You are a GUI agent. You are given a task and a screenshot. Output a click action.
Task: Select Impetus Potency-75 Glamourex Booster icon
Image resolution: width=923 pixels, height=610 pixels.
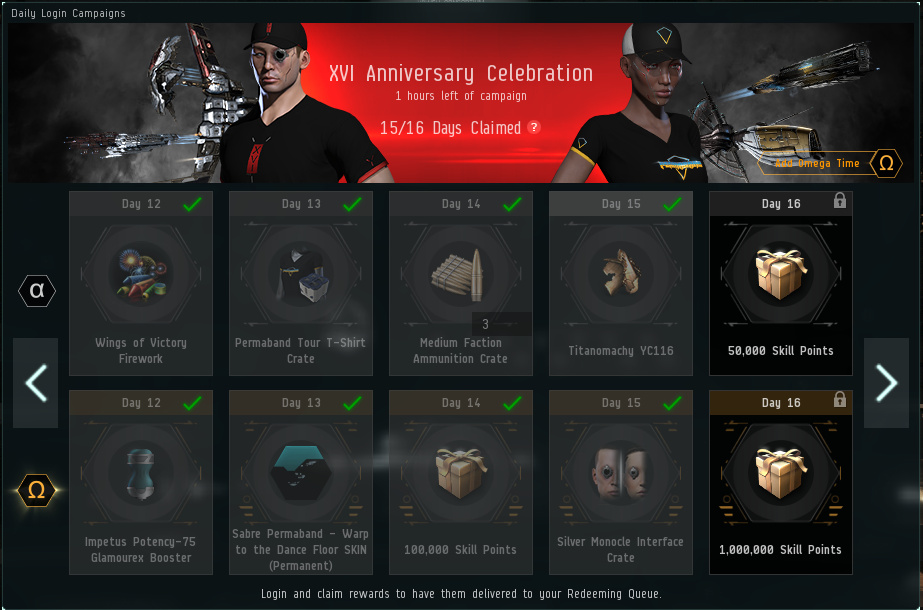[141, 473]
